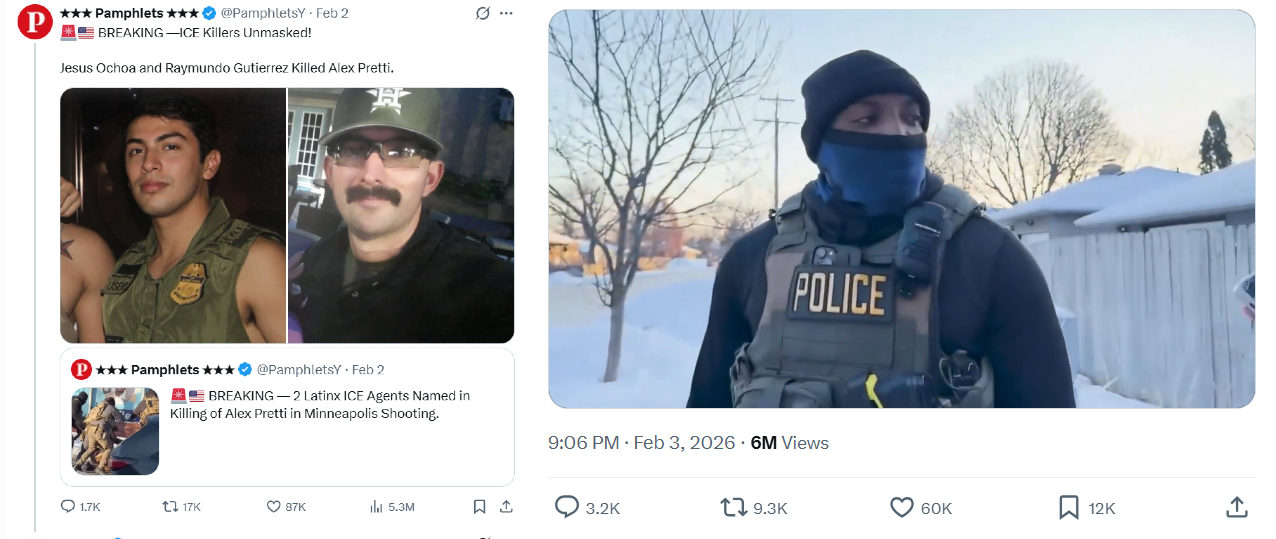Open the left photo of man in green vest
Image resolution: width=1276 pixels, height=539 pixels.
(x=173, y=216)
